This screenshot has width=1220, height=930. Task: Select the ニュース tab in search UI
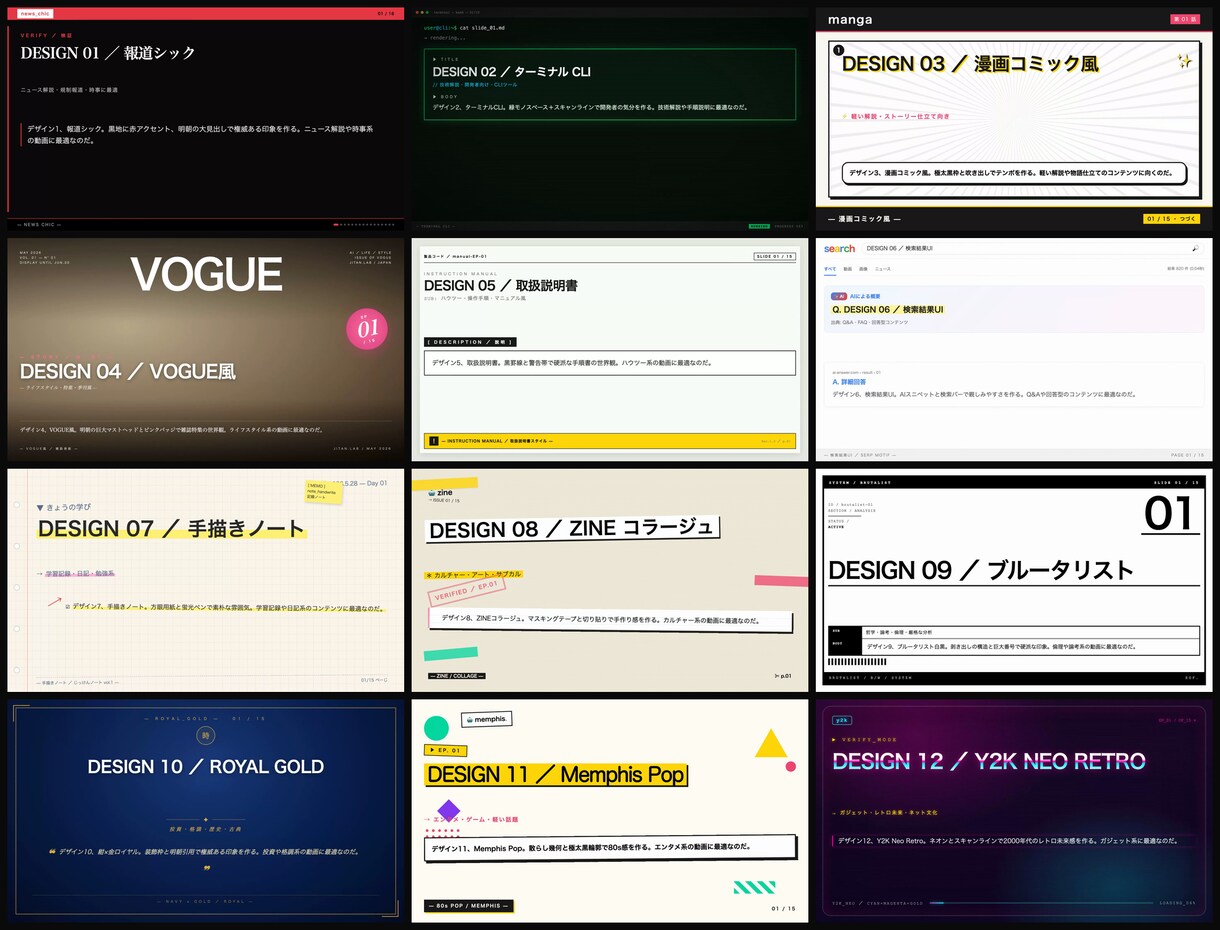(x=883, y=268)
